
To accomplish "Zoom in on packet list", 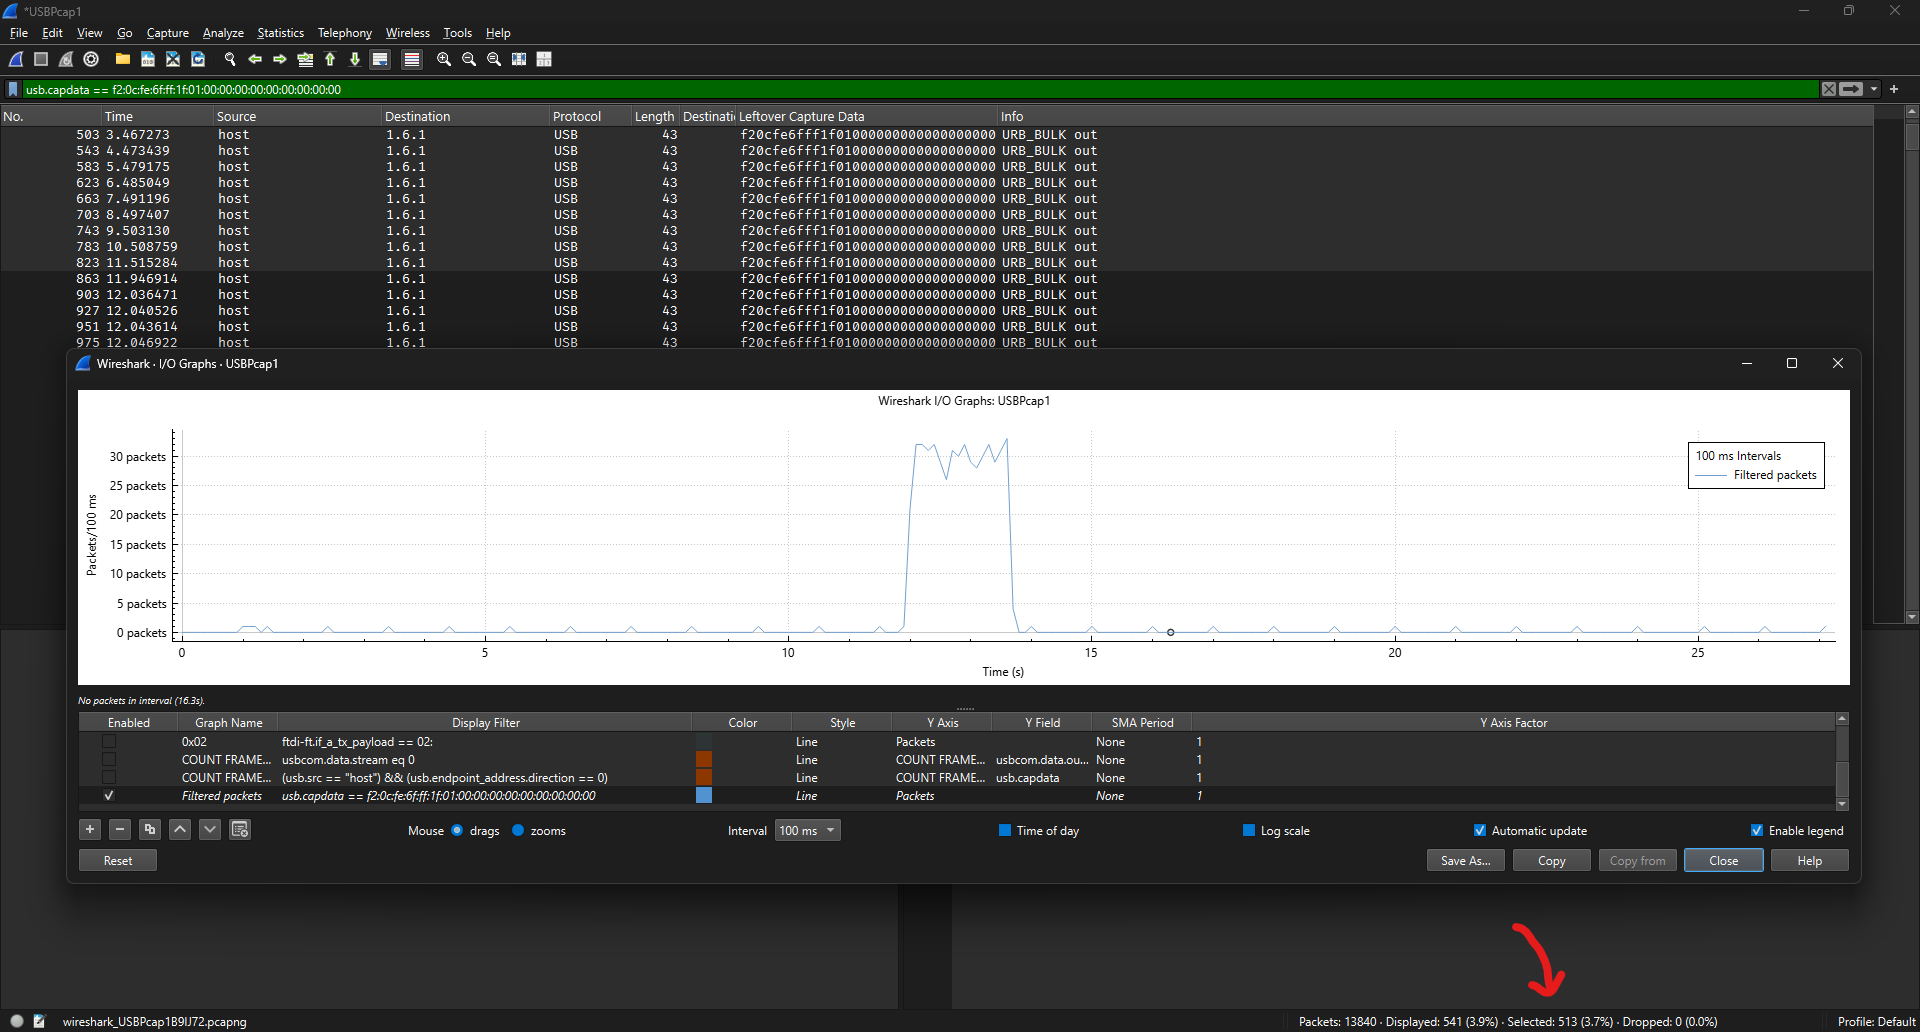I will [443, 59].
